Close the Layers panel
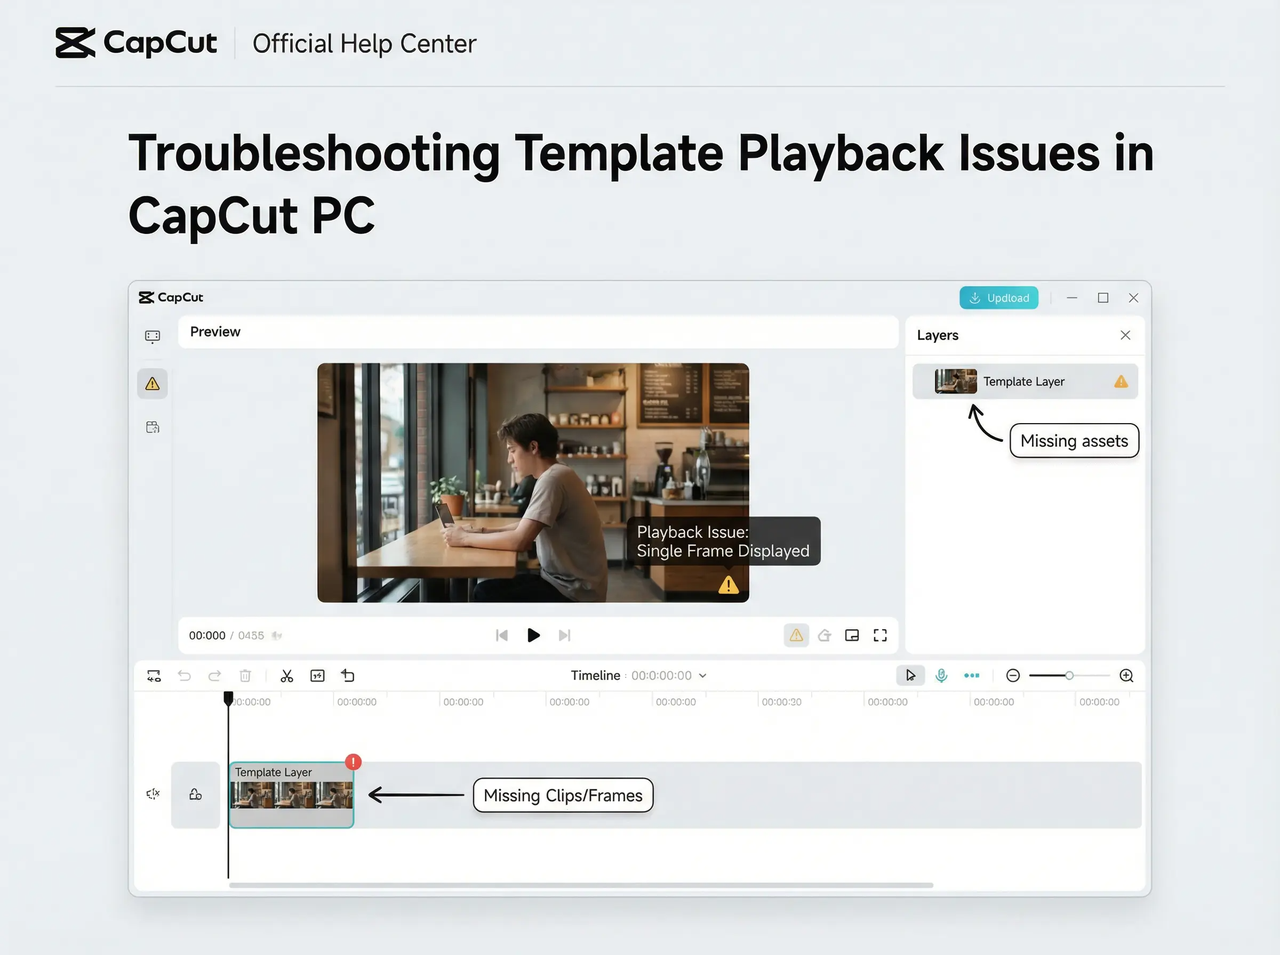This screenshot has width=1280, height=955. point(1125,335)
